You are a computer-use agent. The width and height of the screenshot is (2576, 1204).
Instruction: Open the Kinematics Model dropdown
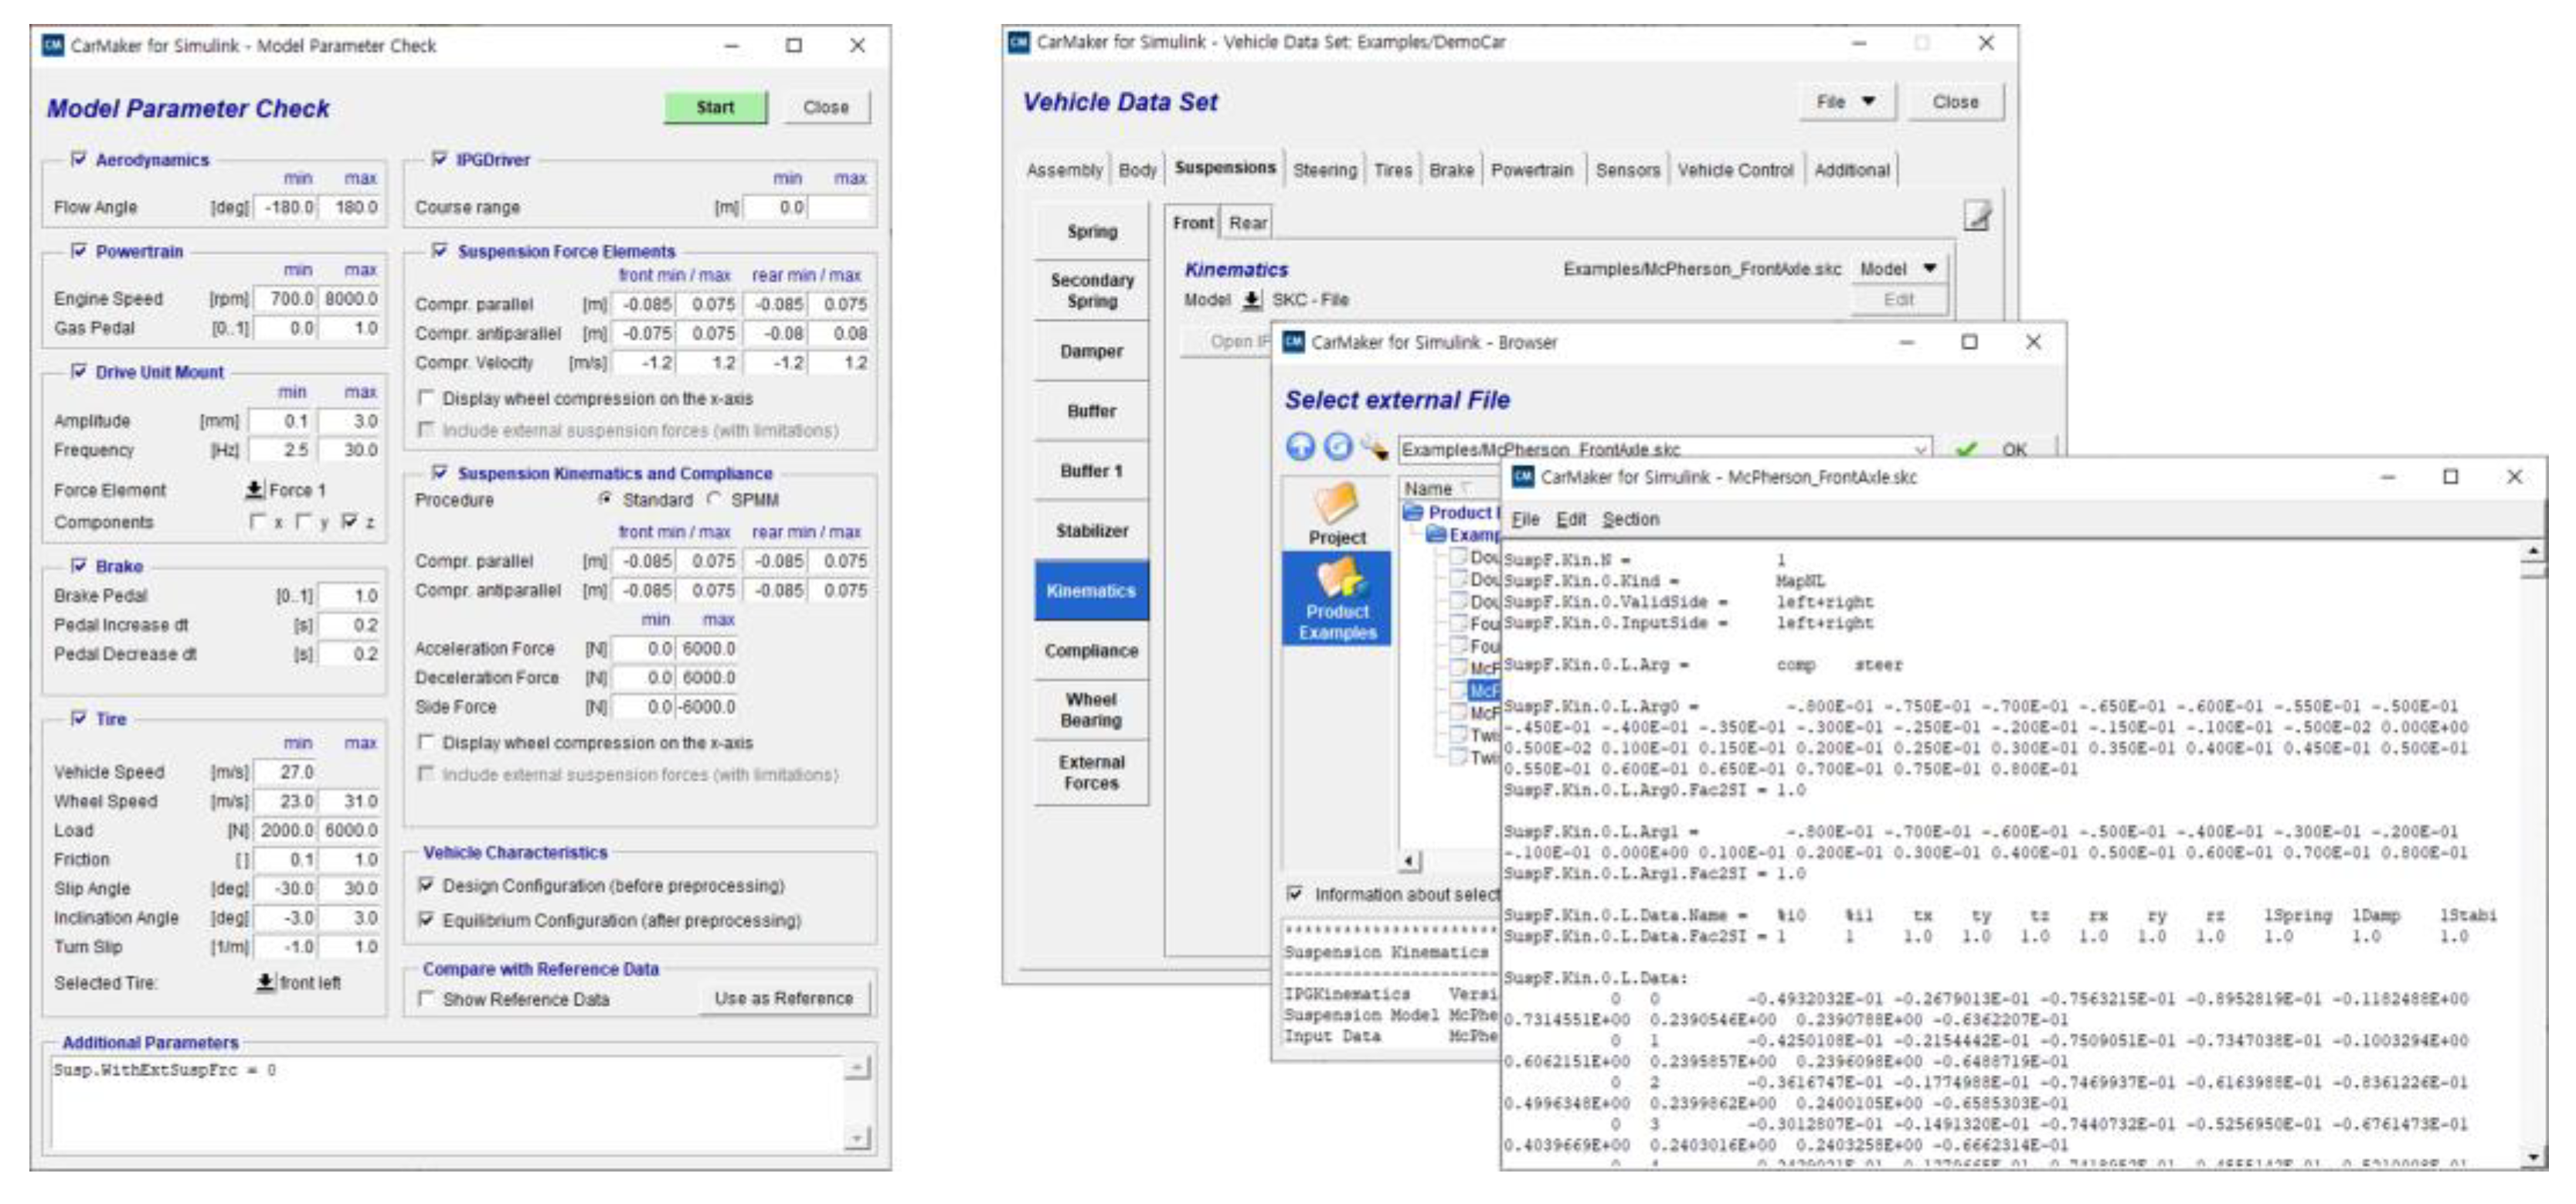point(1897,269)
